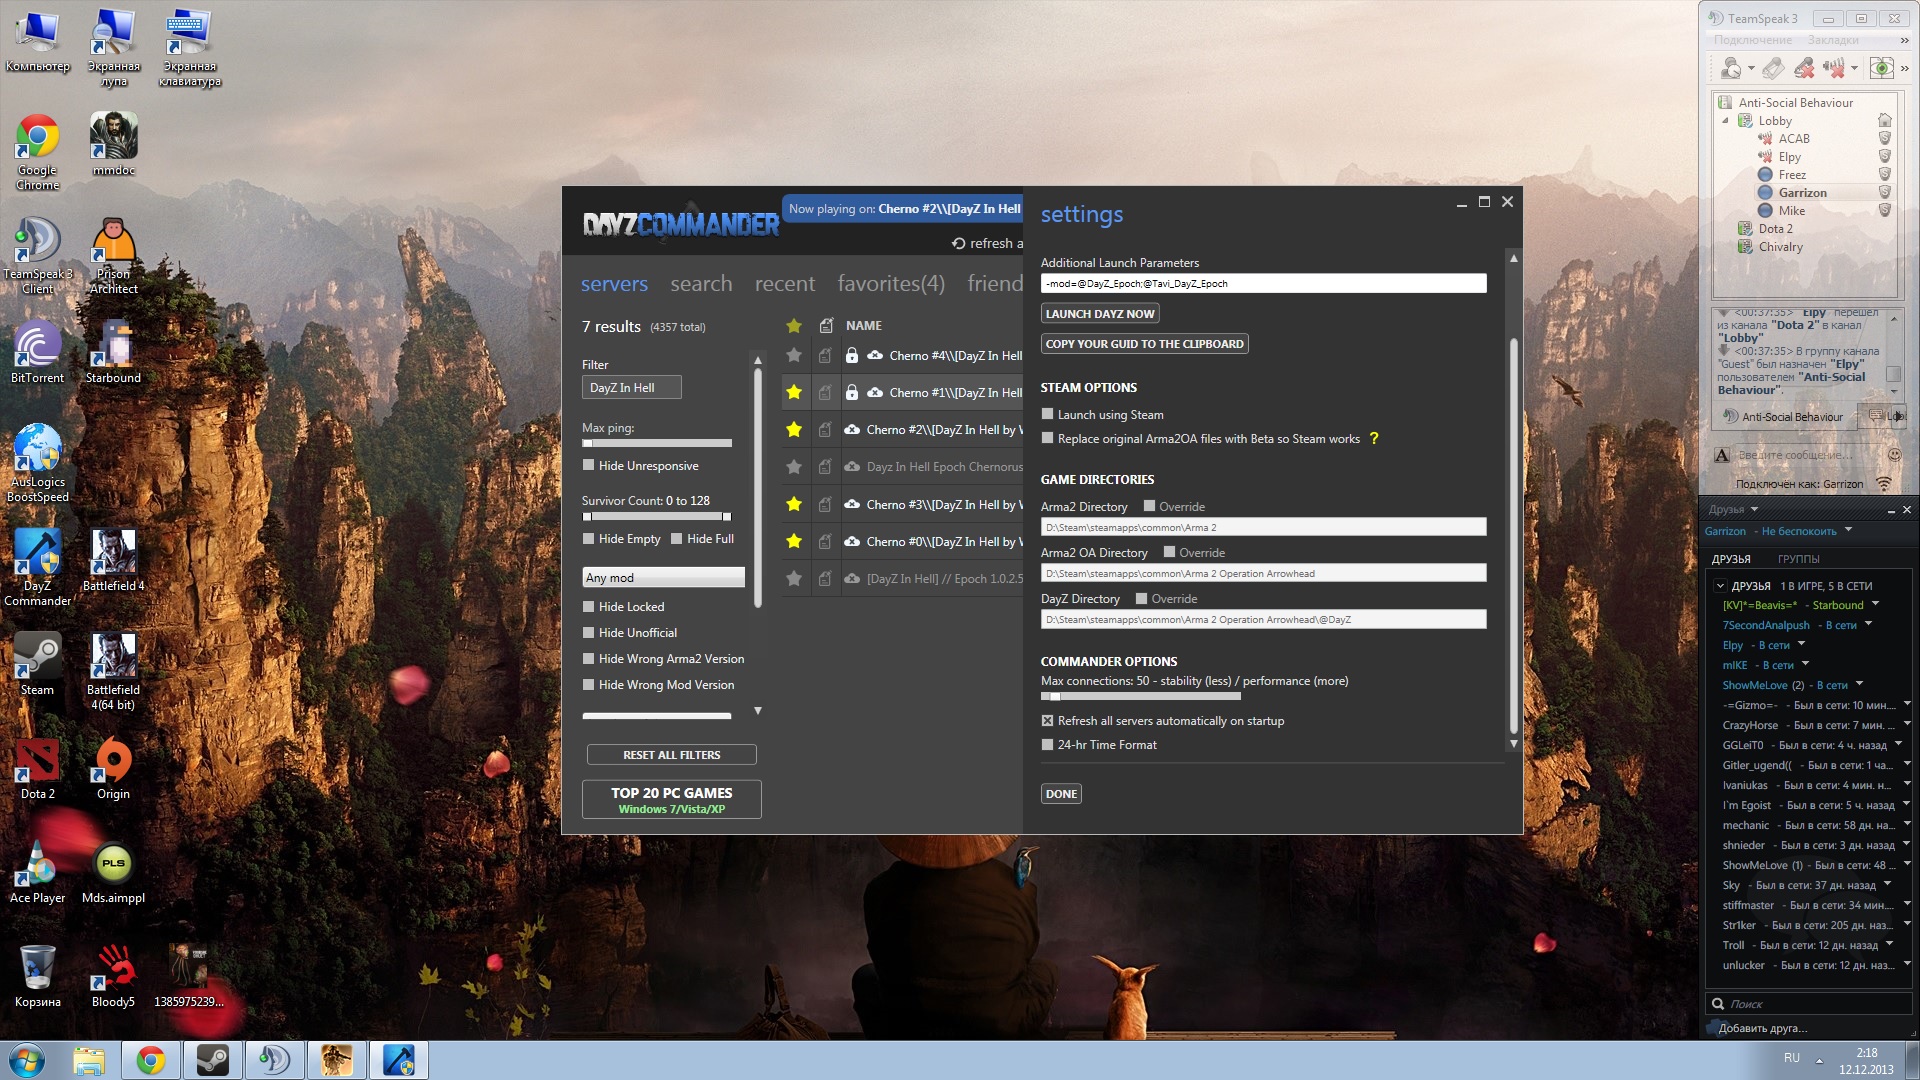Click the Steam icon in the taskbar
The image size is (1920, 1080).
[x=212, y=1060]
